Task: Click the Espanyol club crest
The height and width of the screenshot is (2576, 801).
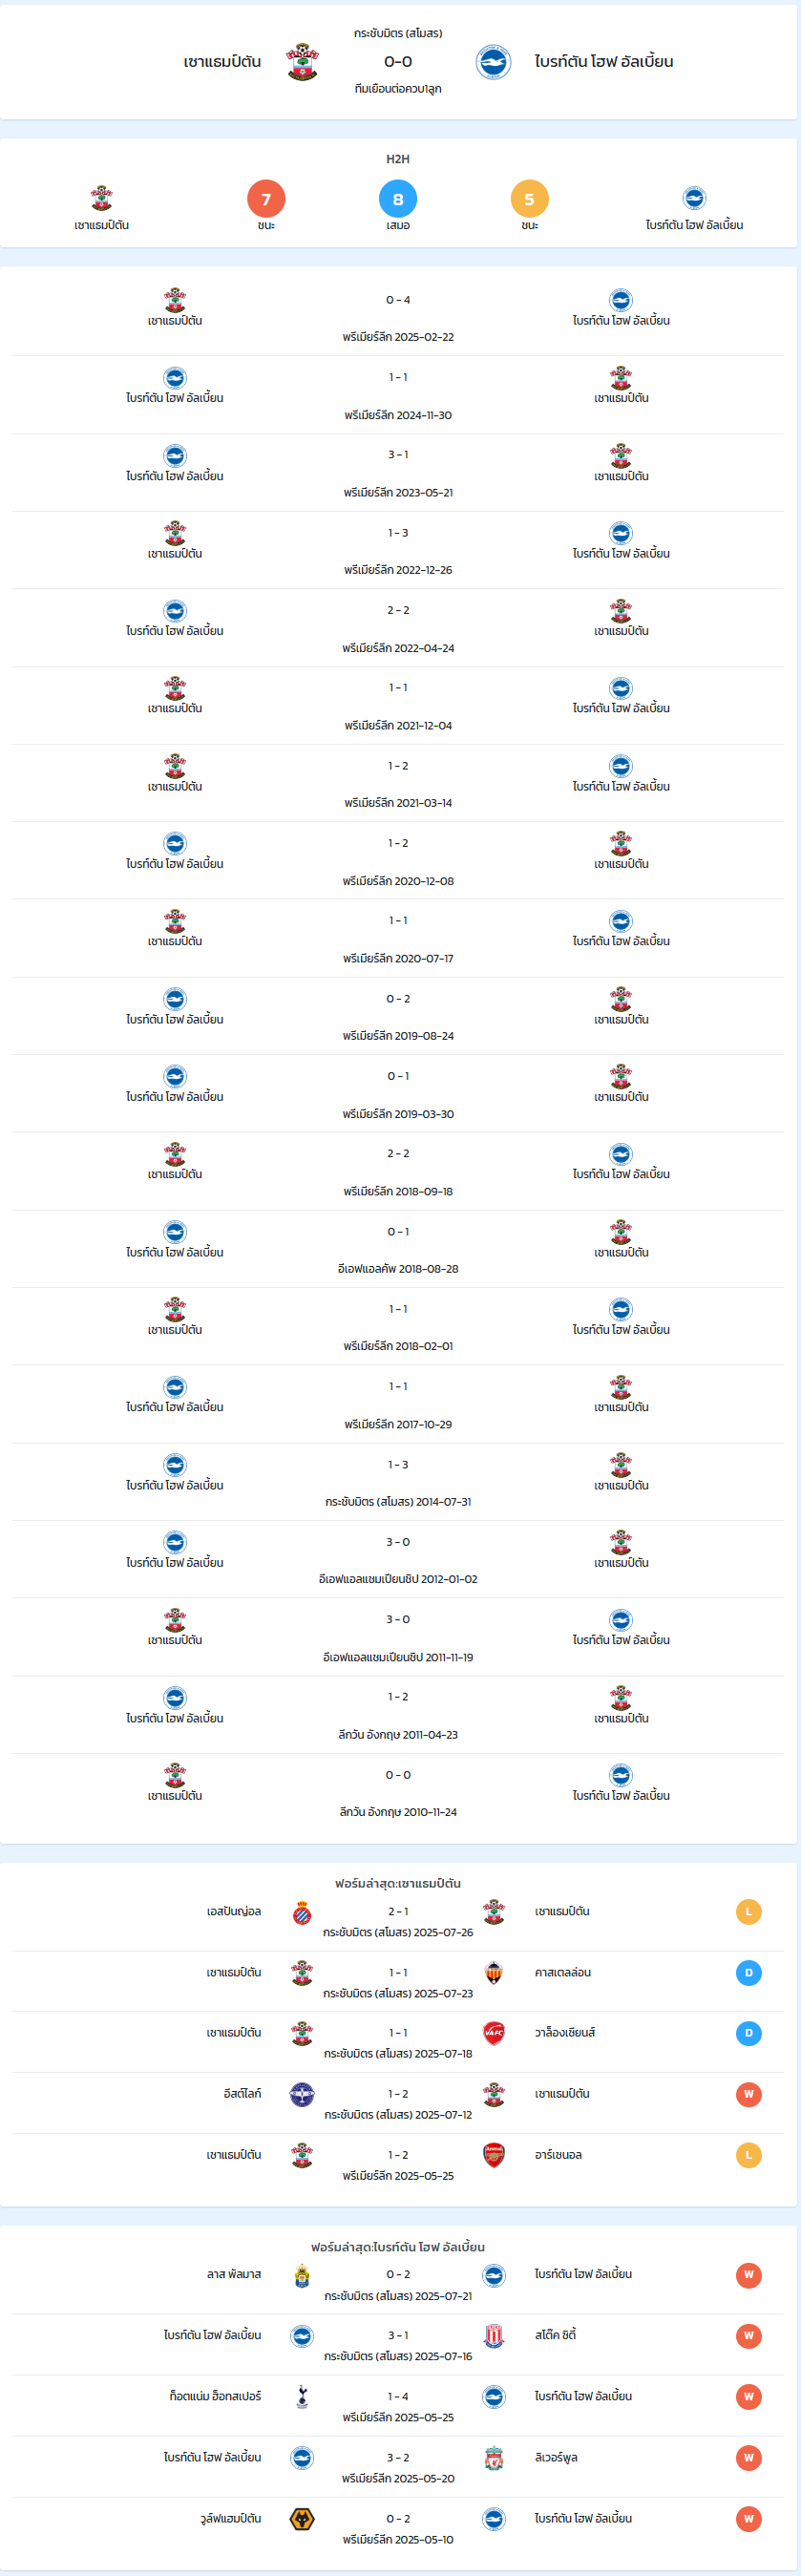Action: 302,1911
